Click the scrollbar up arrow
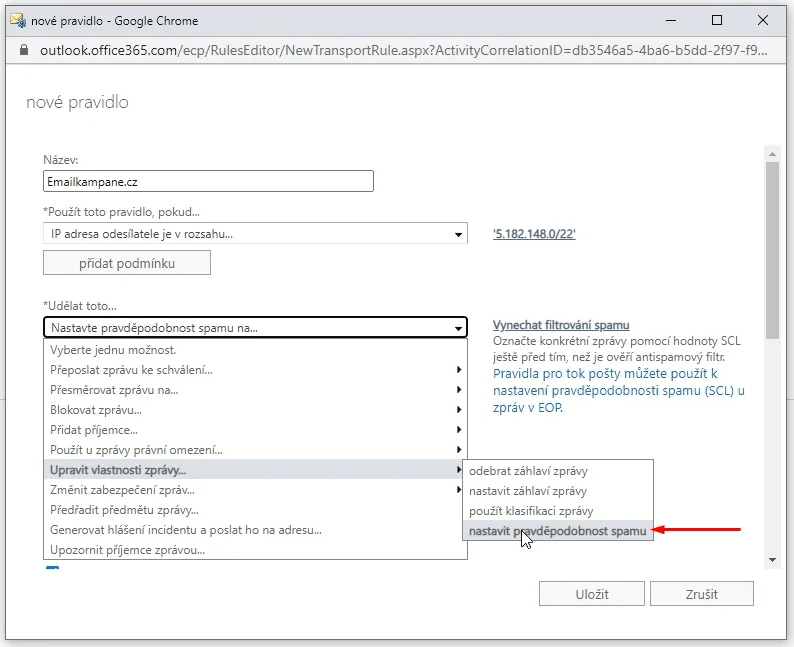 (772, 154)
